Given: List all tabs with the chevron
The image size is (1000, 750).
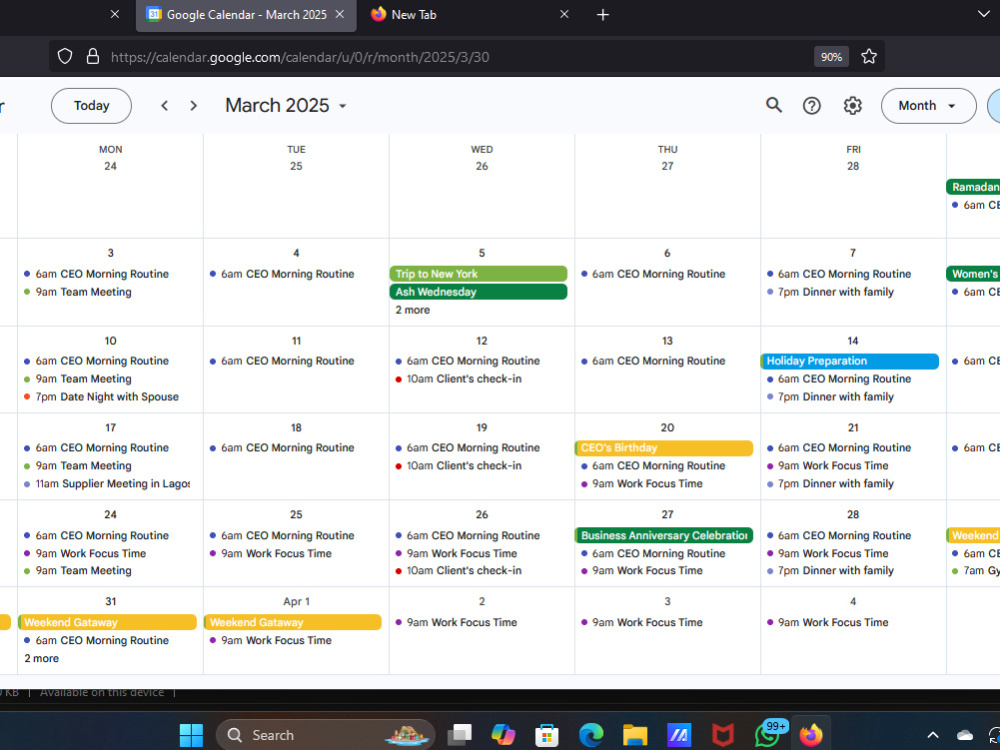Looking at the screenshot, I should (983, 14).
